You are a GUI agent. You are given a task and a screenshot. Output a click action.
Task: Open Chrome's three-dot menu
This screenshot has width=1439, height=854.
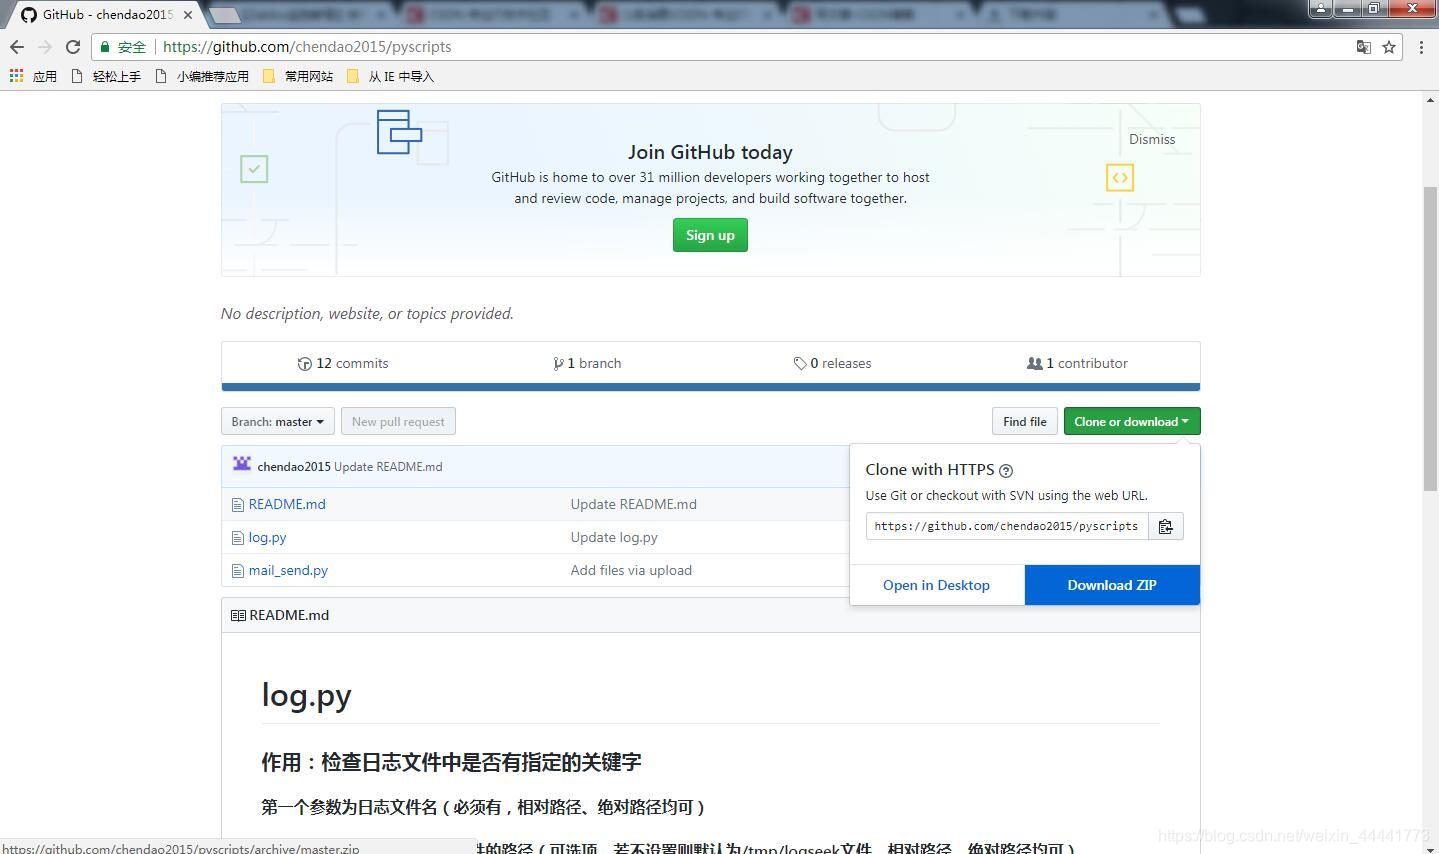(x=1421, y=47)
